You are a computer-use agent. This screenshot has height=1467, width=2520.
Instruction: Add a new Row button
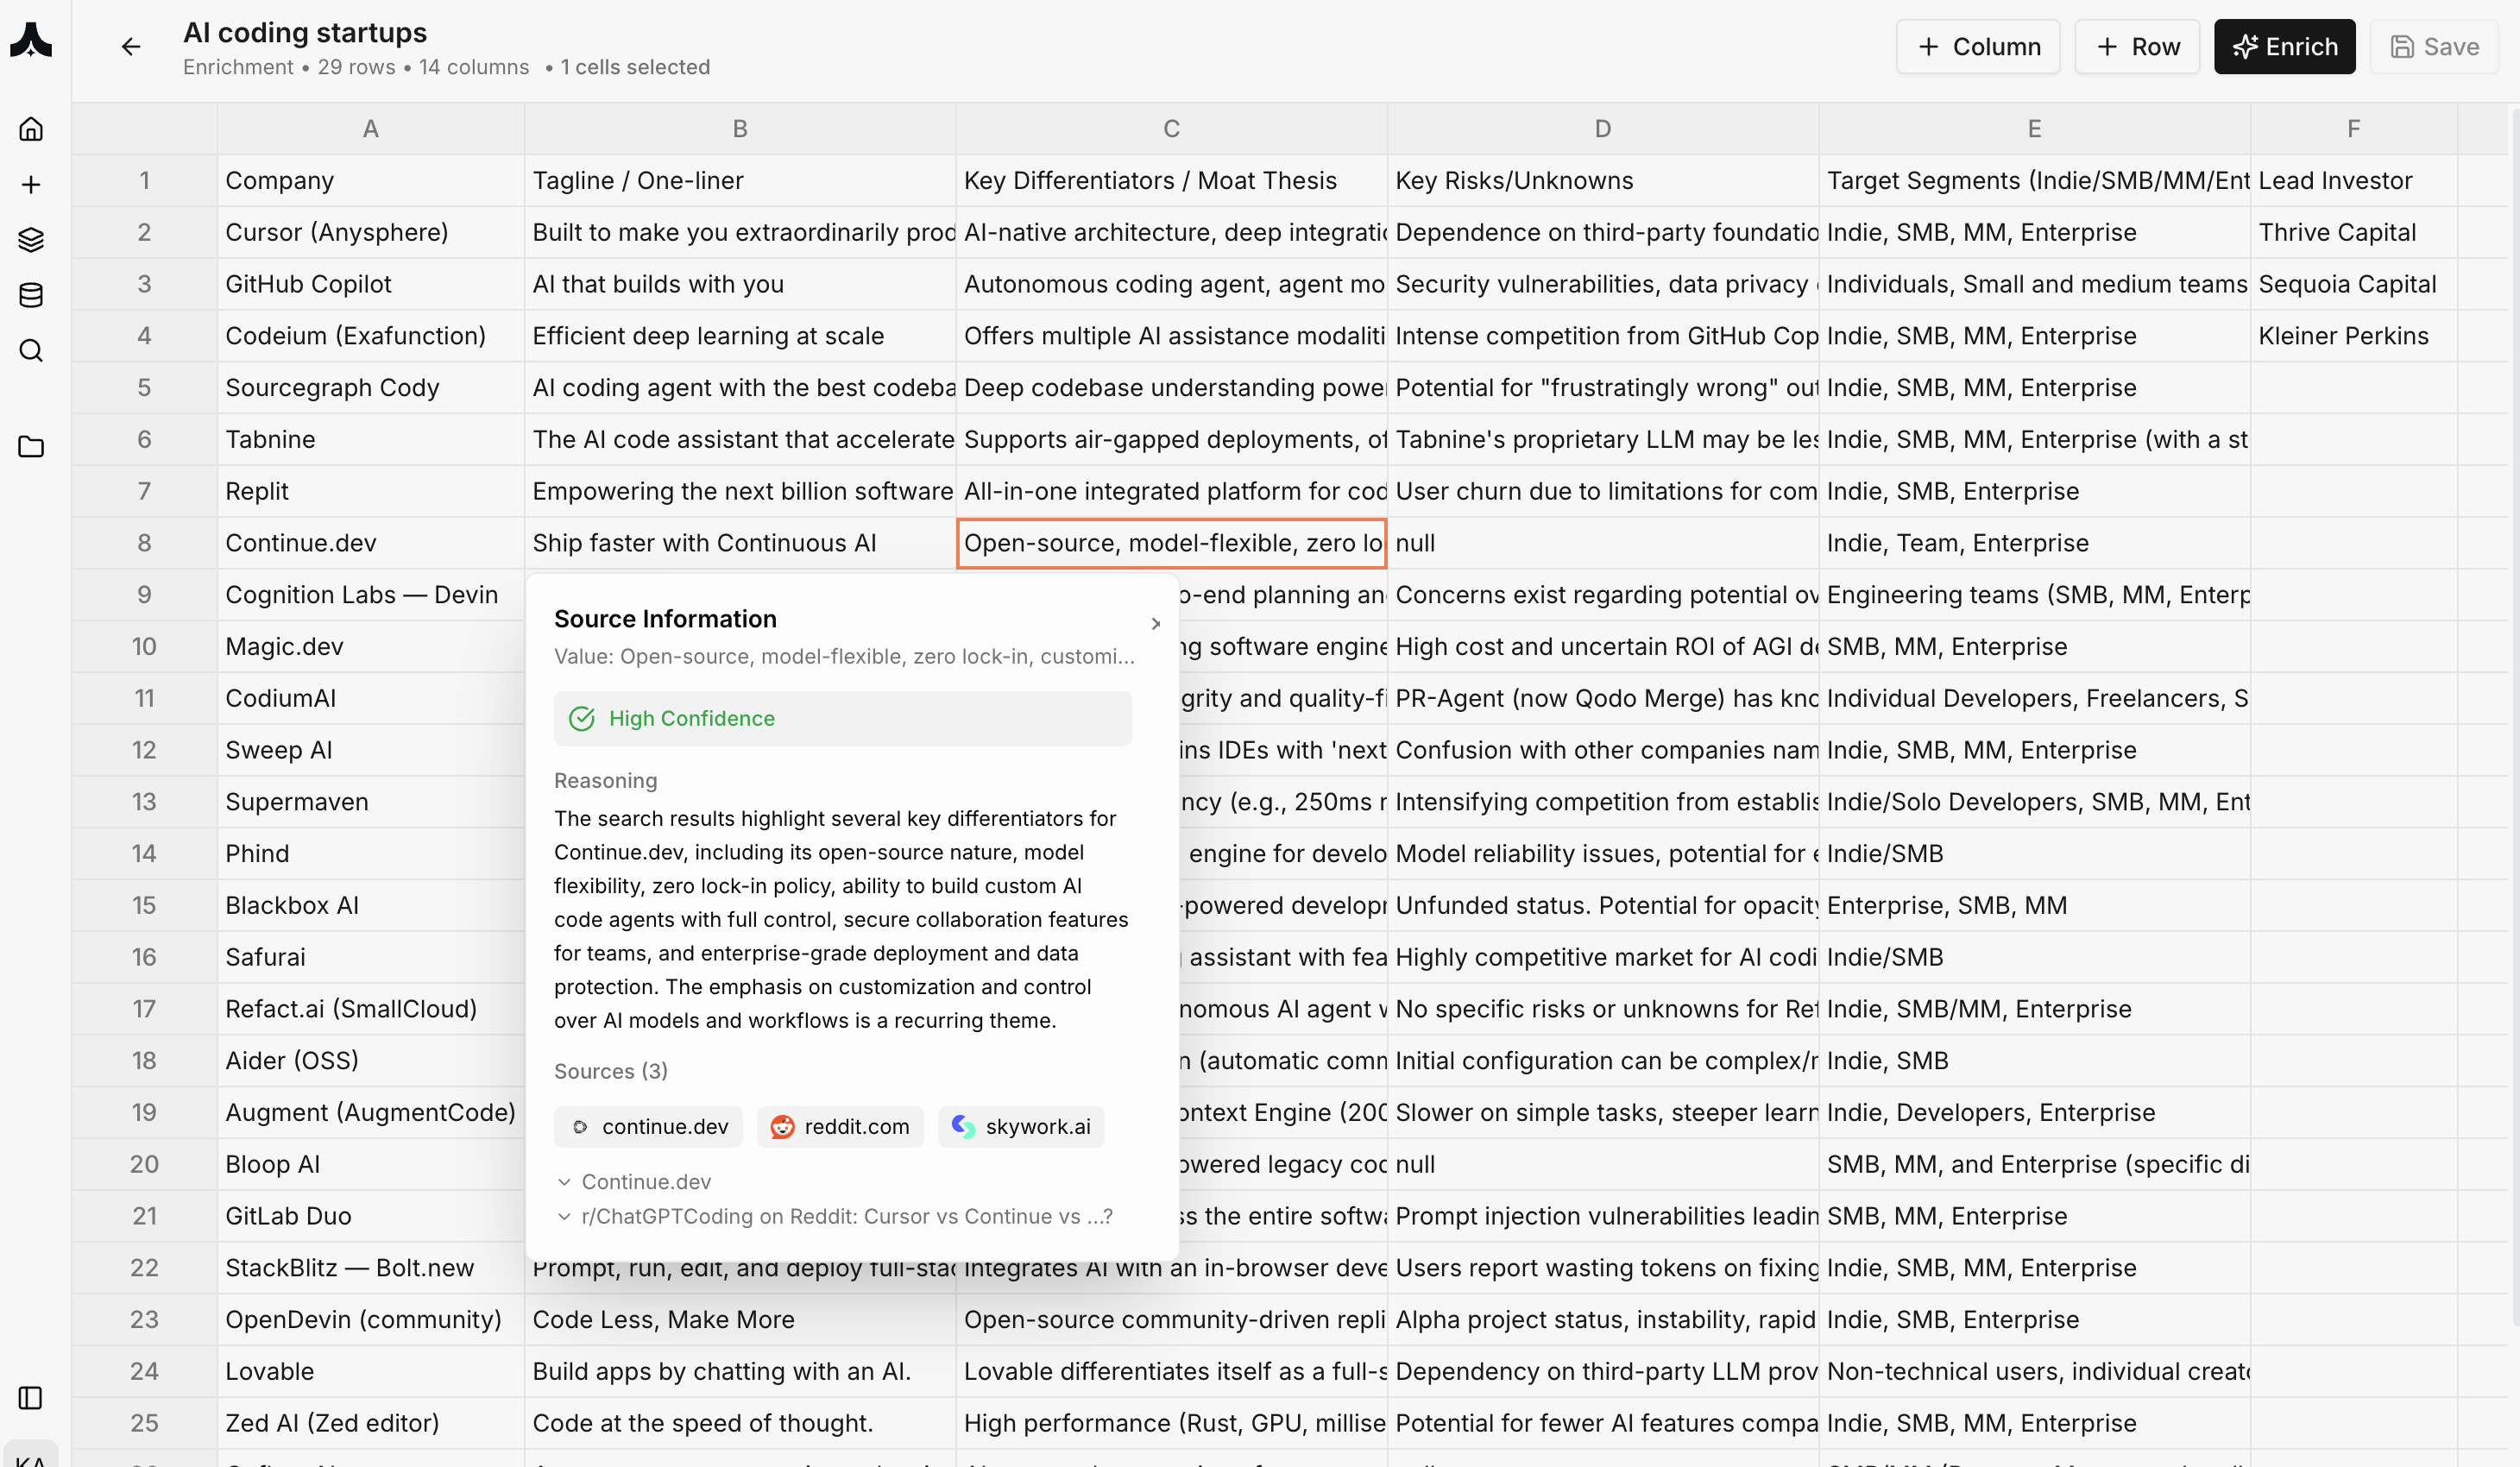coord(2137,47)
